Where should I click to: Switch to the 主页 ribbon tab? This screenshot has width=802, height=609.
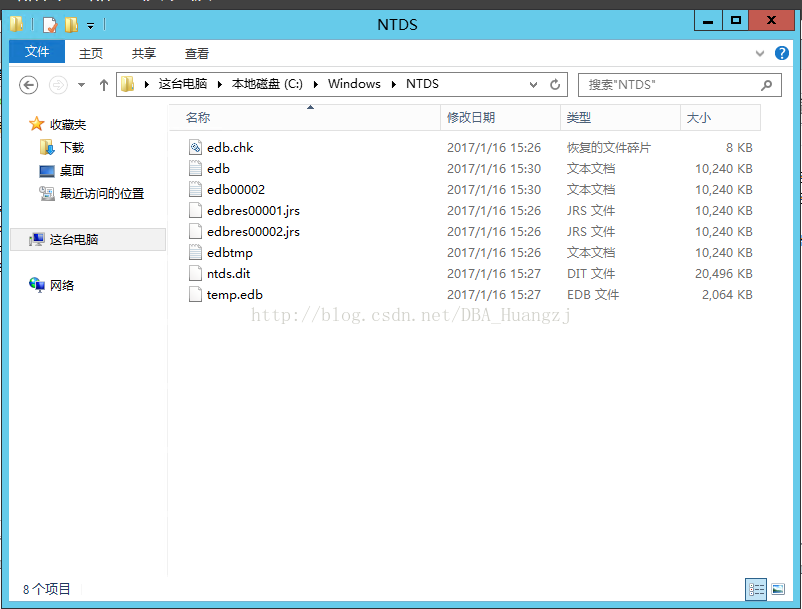[x=91, y=53]
